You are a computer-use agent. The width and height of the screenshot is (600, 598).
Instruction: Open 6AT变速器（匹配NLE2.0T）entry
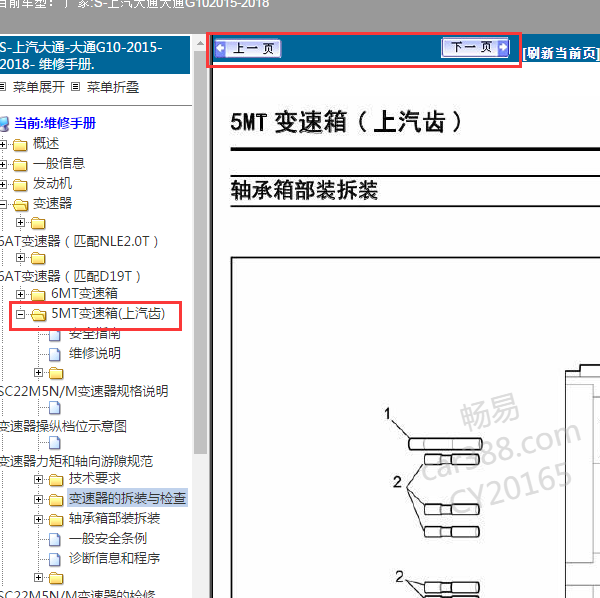click(79, 241)
